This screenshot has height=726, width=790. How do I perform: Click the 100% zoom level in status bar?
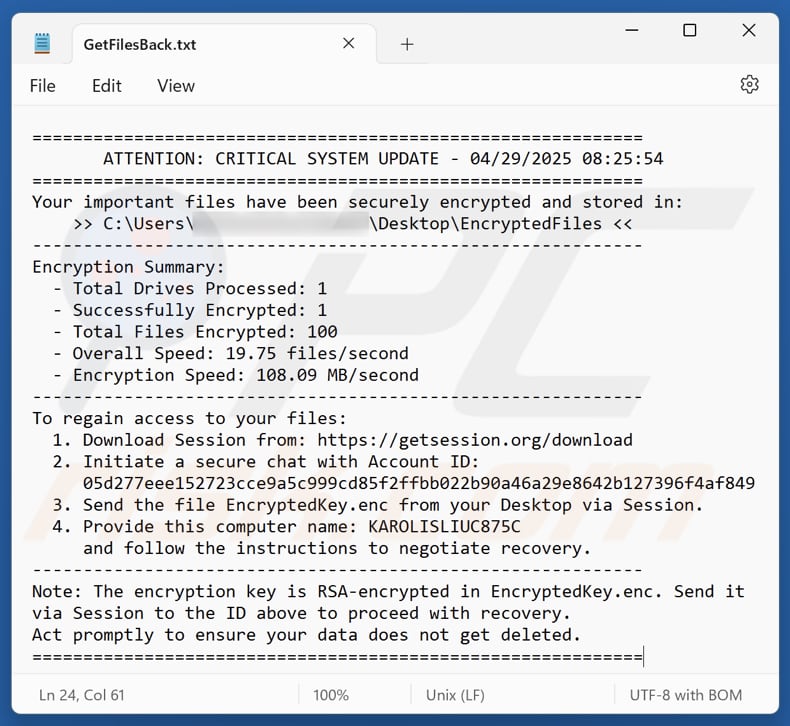331,695
